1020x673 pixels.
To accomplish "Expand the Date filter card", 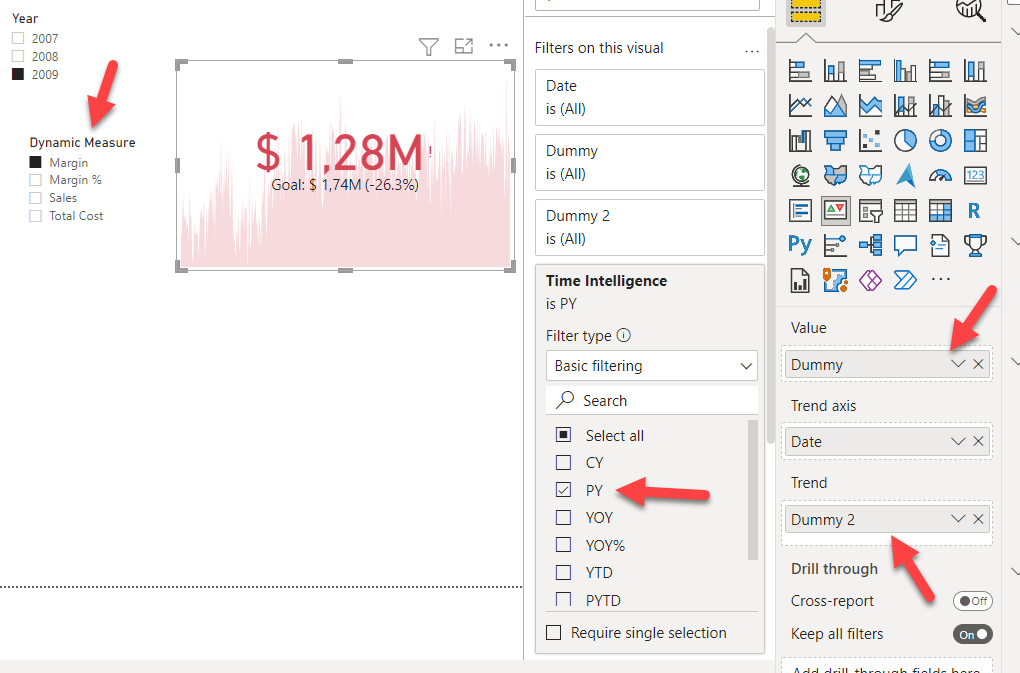I will (x=649, y=97).
